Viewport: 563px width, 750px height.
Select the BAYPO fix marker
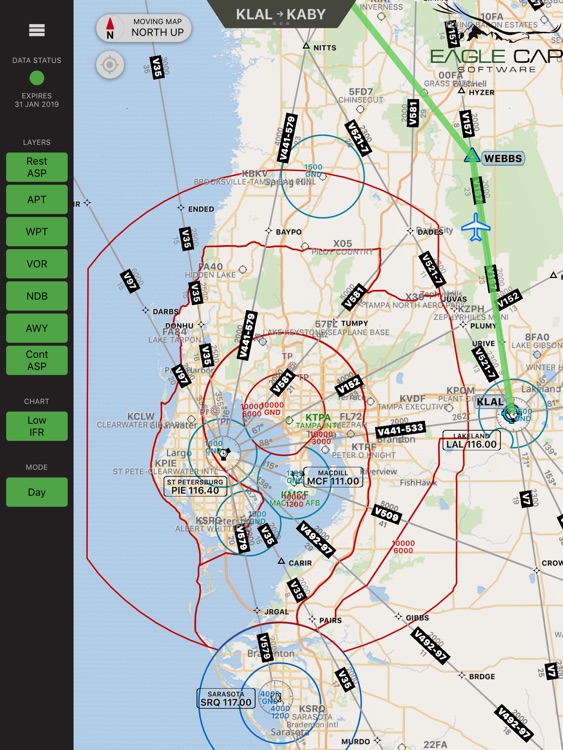pos(269,231)
